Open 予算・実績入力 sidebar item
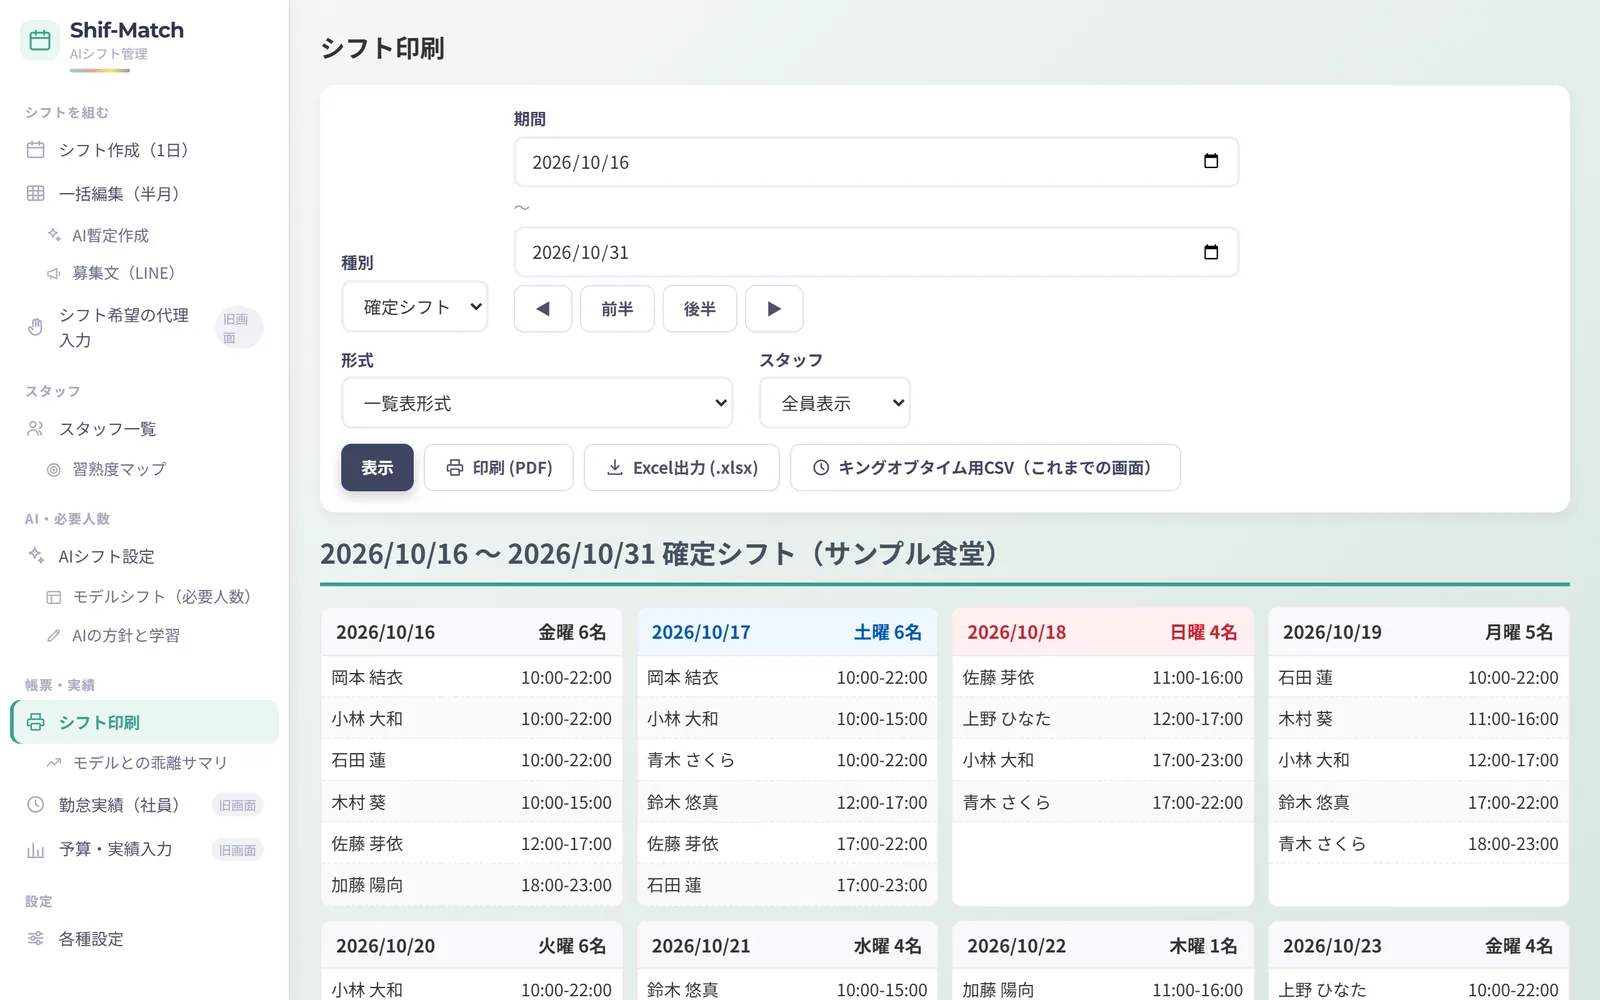 point(144,850)
